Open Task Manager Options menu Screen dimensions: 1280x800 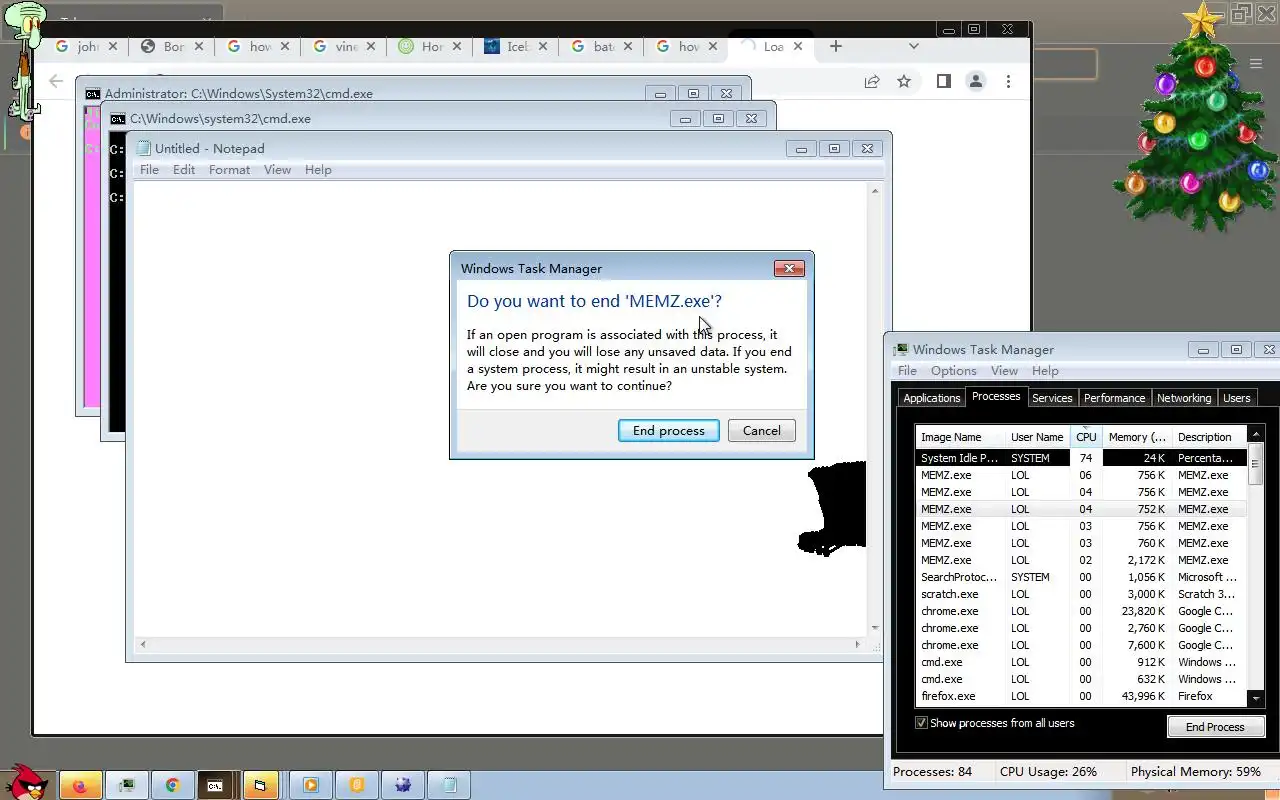(953, 371)
